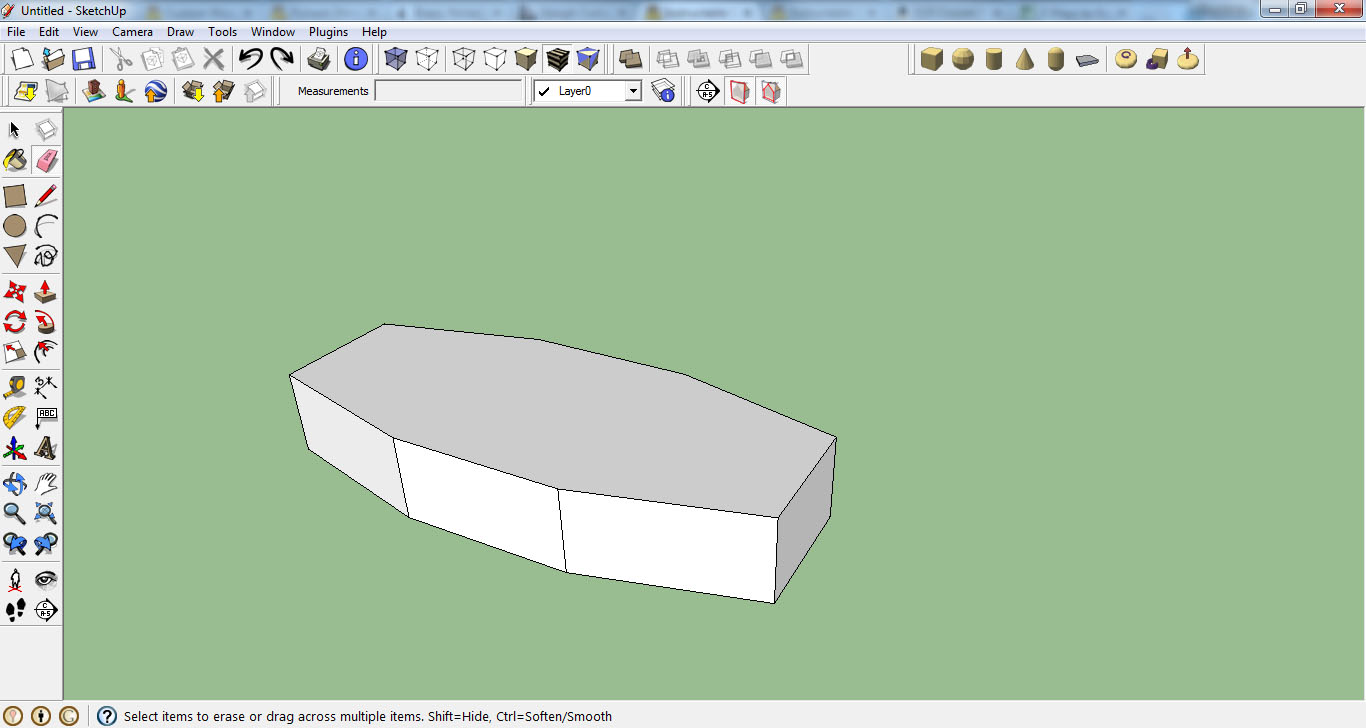Insert a cone shape from toolbar

pyautogui.click(x=1025, y=59)
